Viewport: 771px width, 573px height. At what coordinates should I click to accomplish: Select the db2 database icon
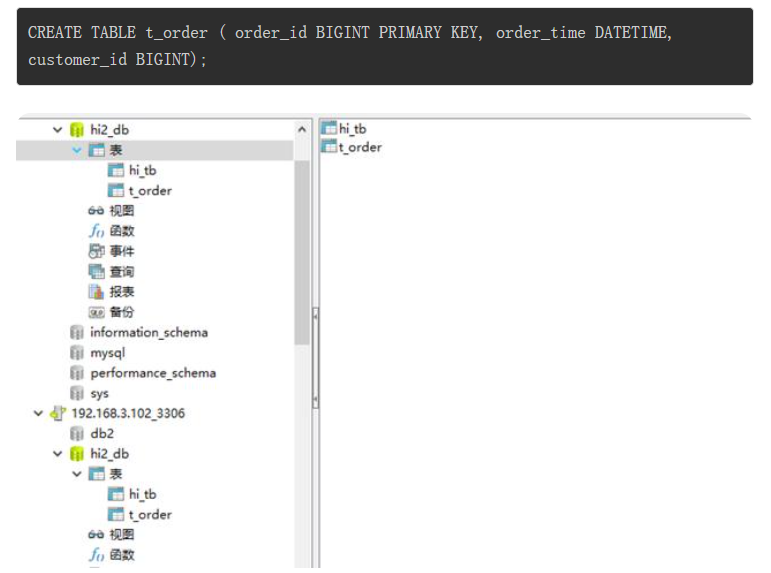coord(77,434)
